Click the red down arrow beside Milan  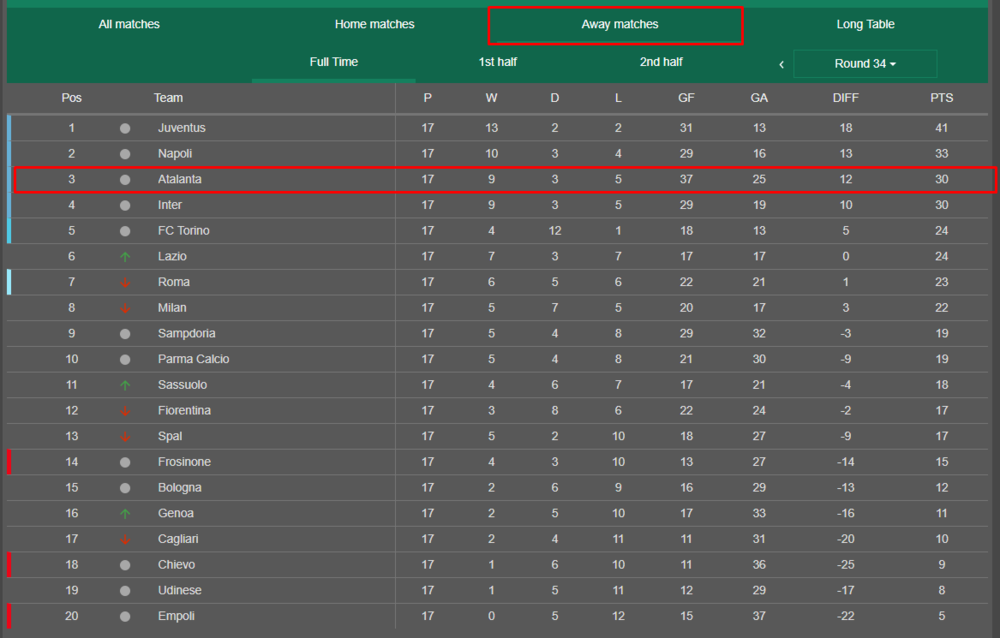pyautogui.click(x=125, y=308)
